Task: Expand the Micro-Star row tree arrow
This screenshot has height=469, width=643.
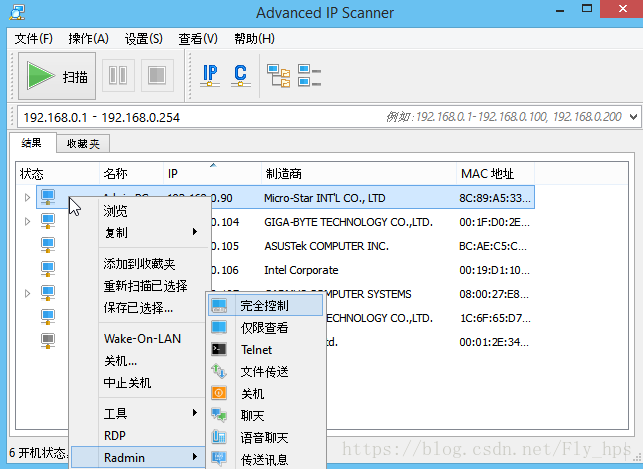Action: click(x=27, y=198)
